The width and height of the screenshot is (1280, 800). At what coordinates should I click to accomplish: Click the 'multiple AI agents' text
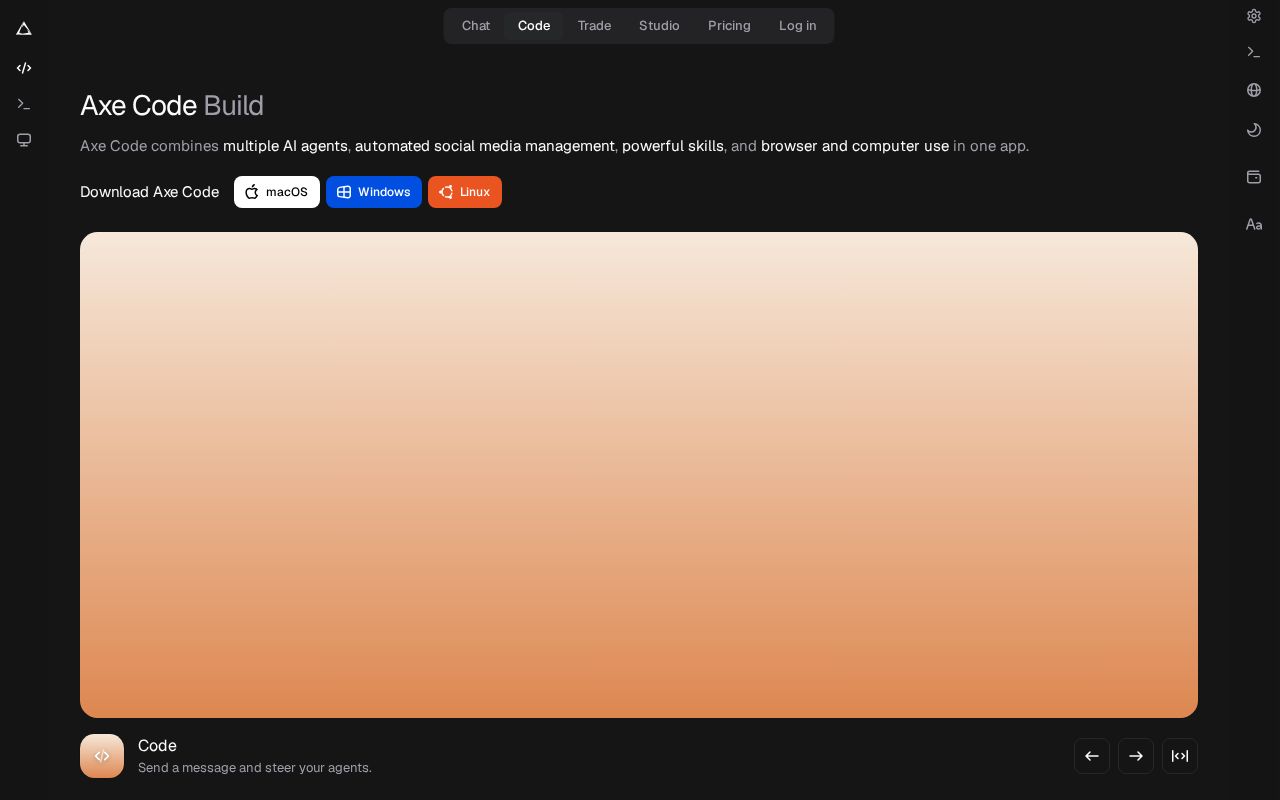coord(285,146)
